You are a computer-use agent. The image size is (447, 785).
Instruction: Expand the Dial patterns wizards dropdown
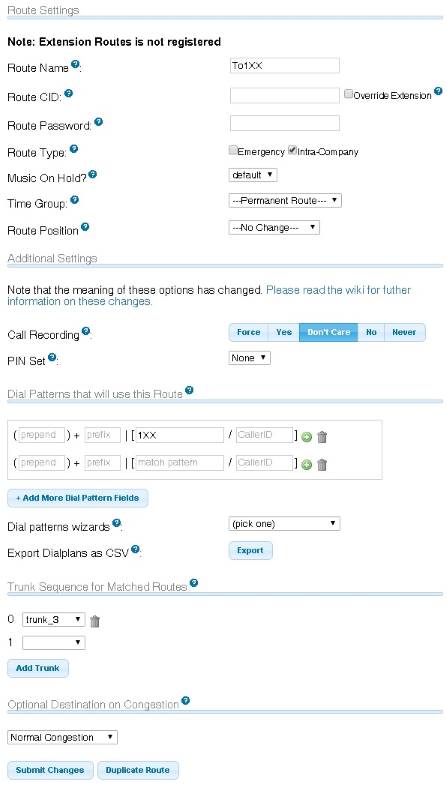[284, 524]
